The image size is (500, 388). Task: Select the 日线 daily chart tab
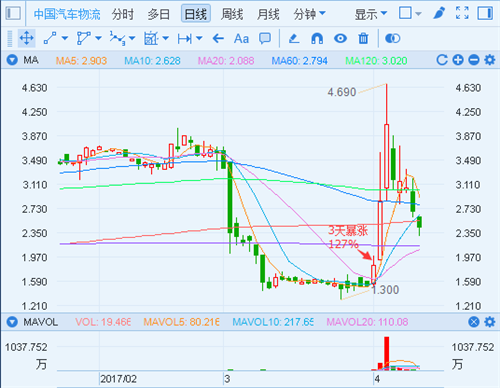click(196, 14)
